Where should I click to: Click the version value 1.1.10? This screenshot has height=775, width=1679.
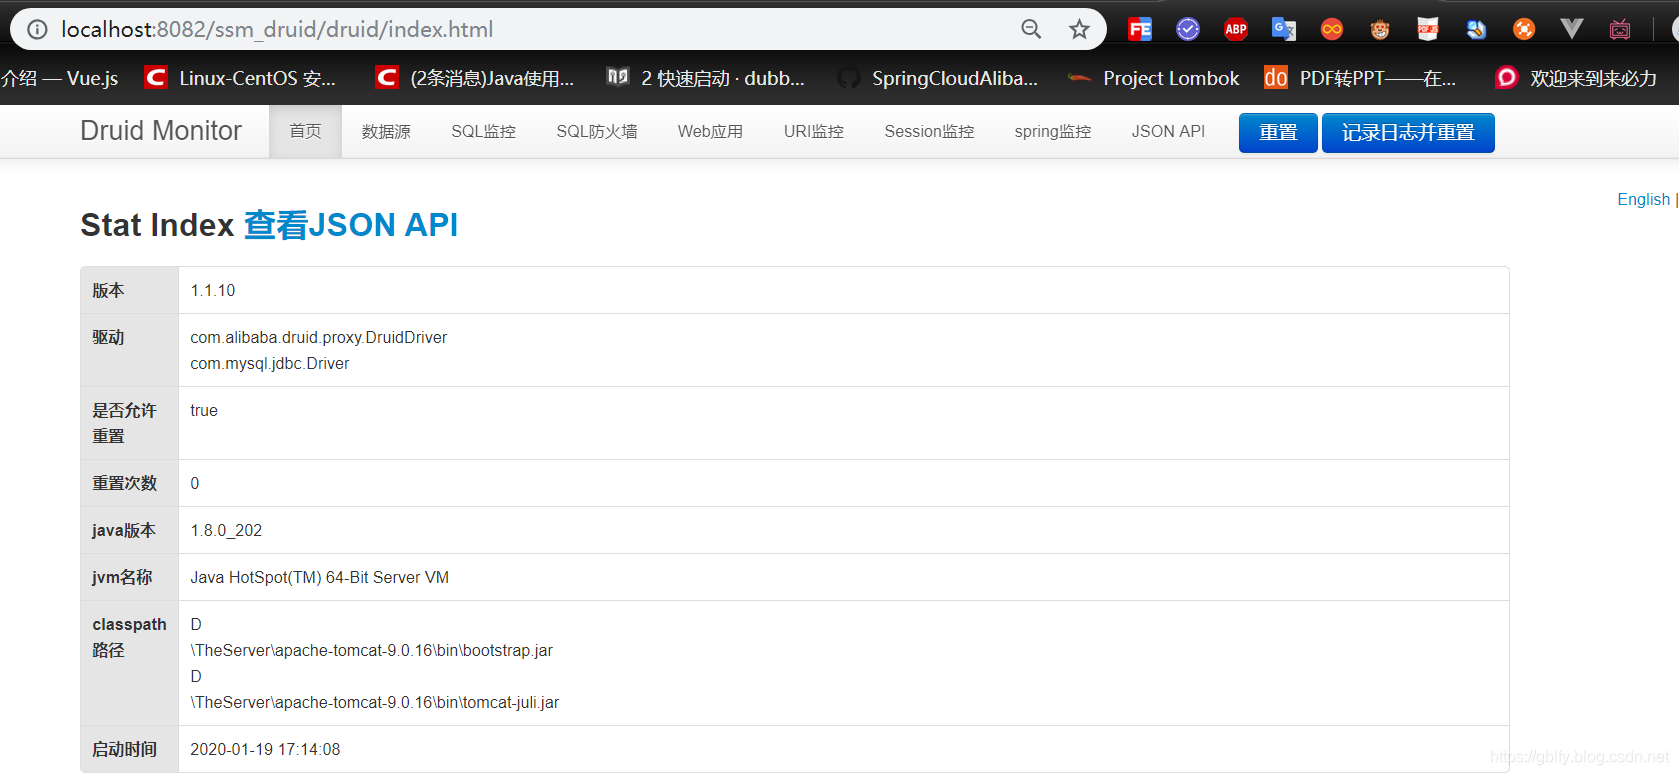[213, 290]
